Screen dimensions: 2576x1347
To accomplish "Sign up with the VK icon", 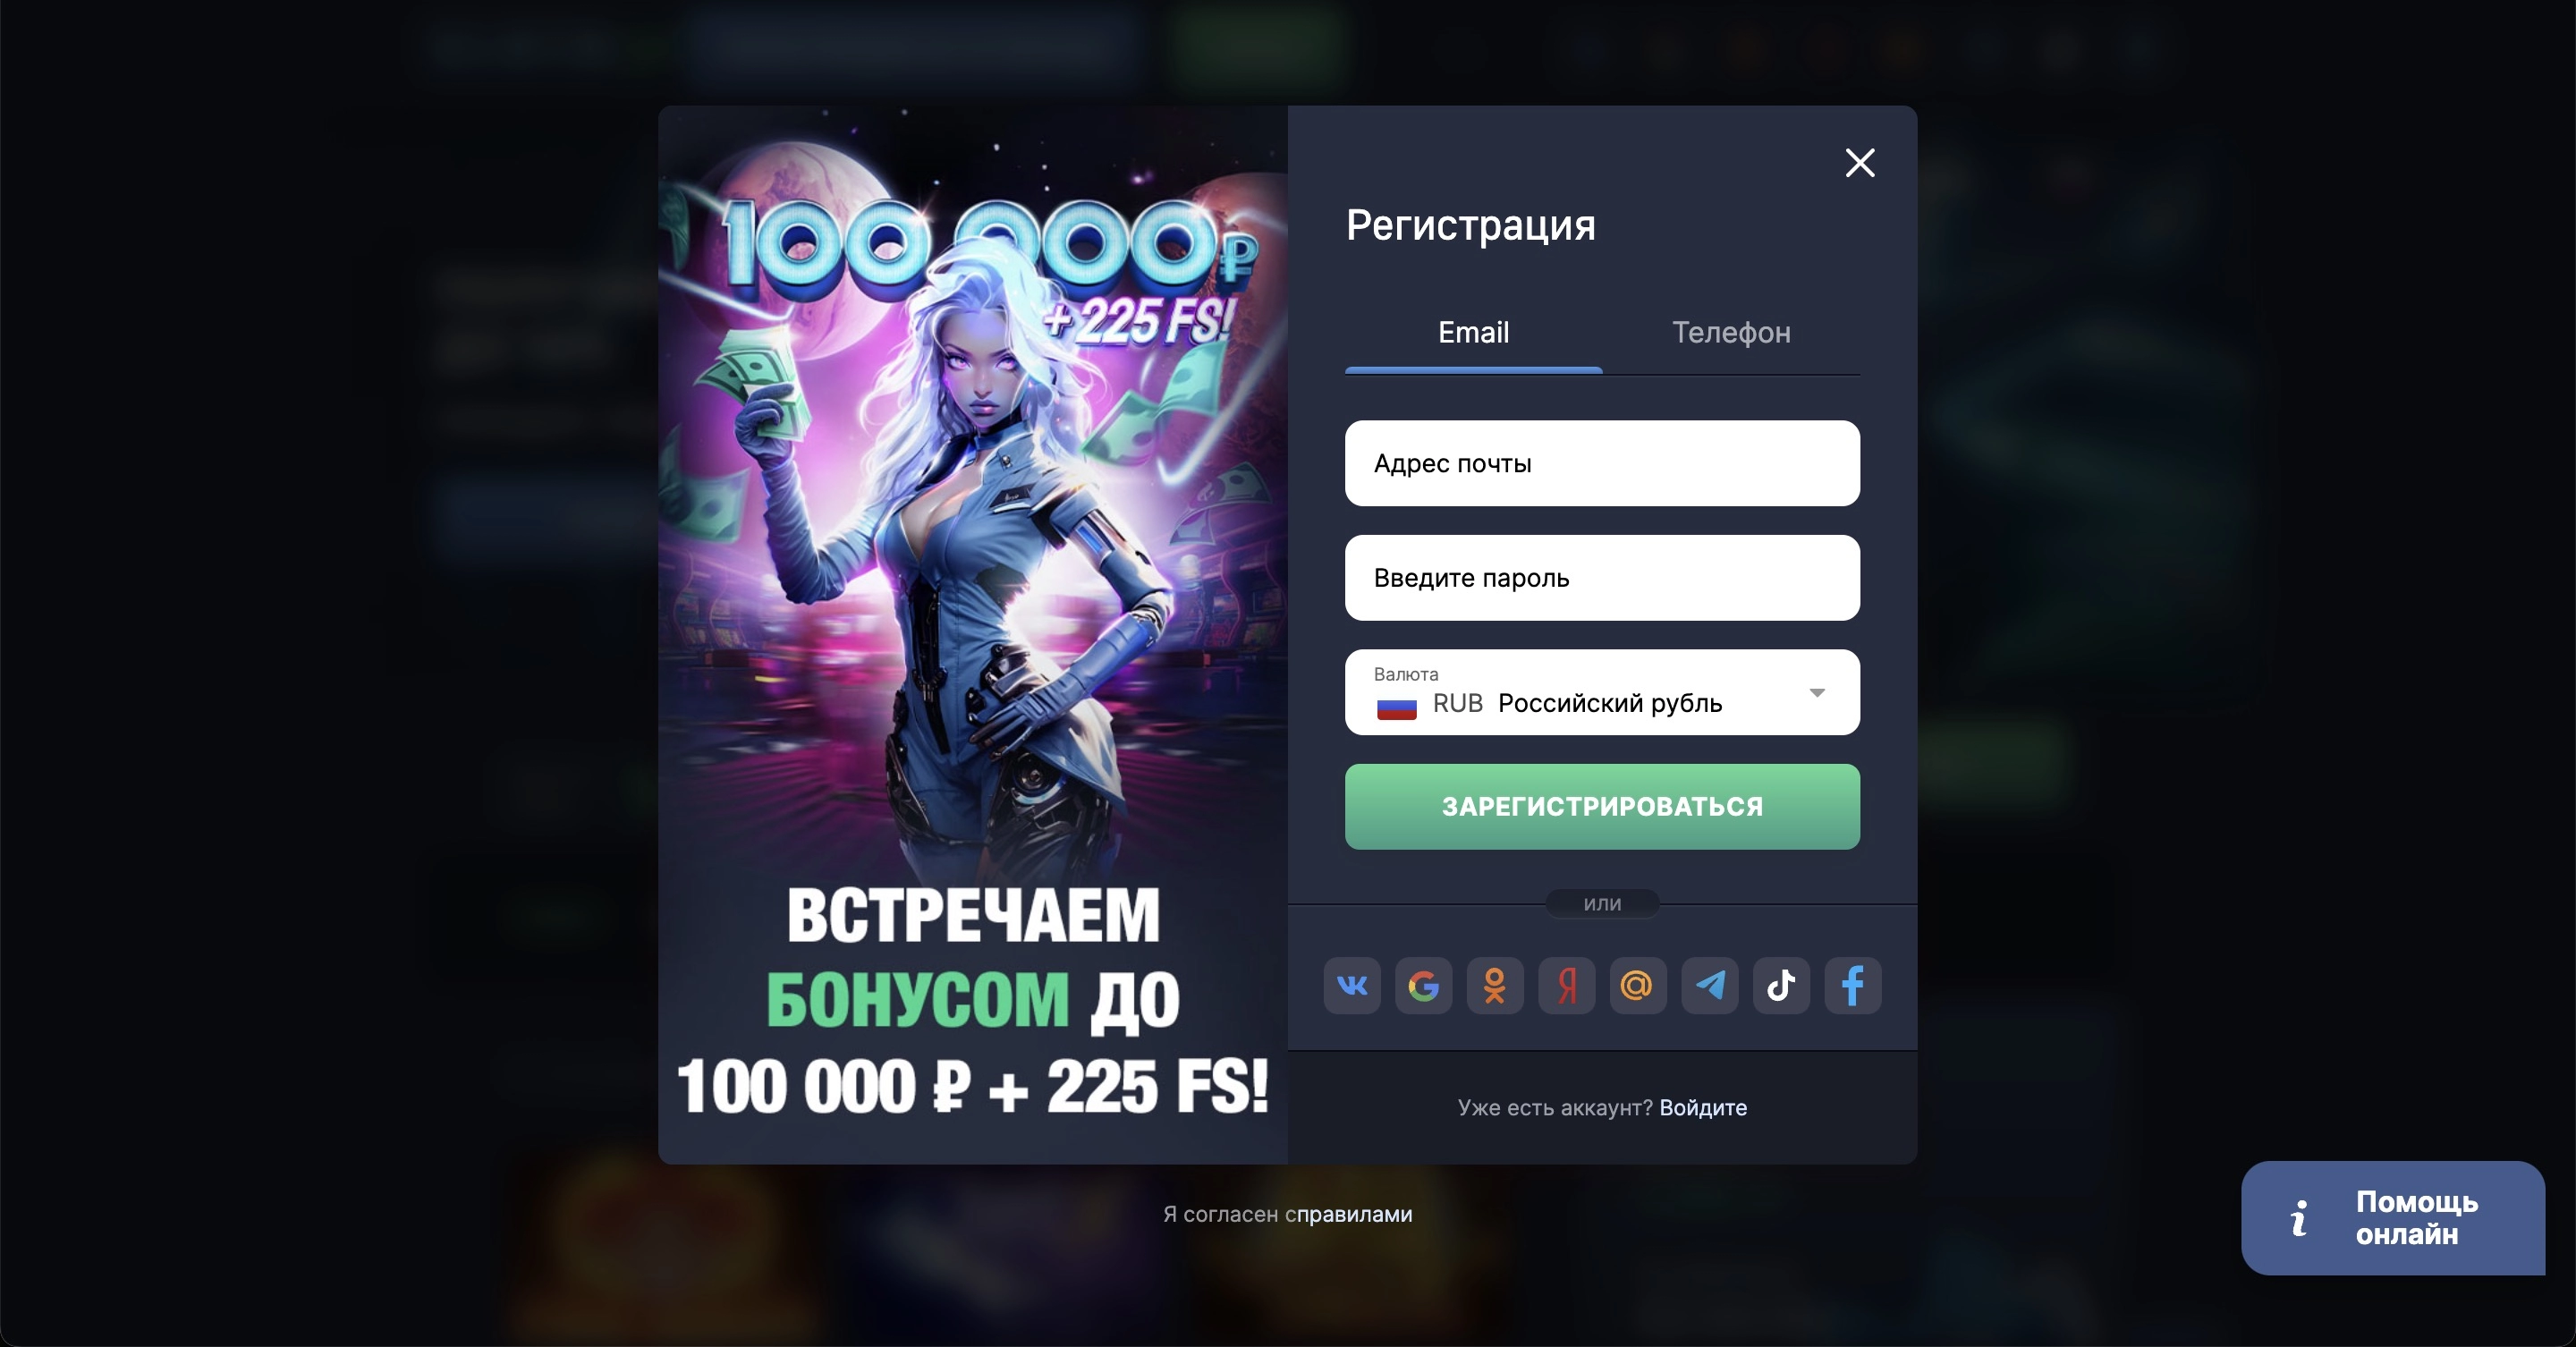I will pyautogui.click(x=1352, y=986).
